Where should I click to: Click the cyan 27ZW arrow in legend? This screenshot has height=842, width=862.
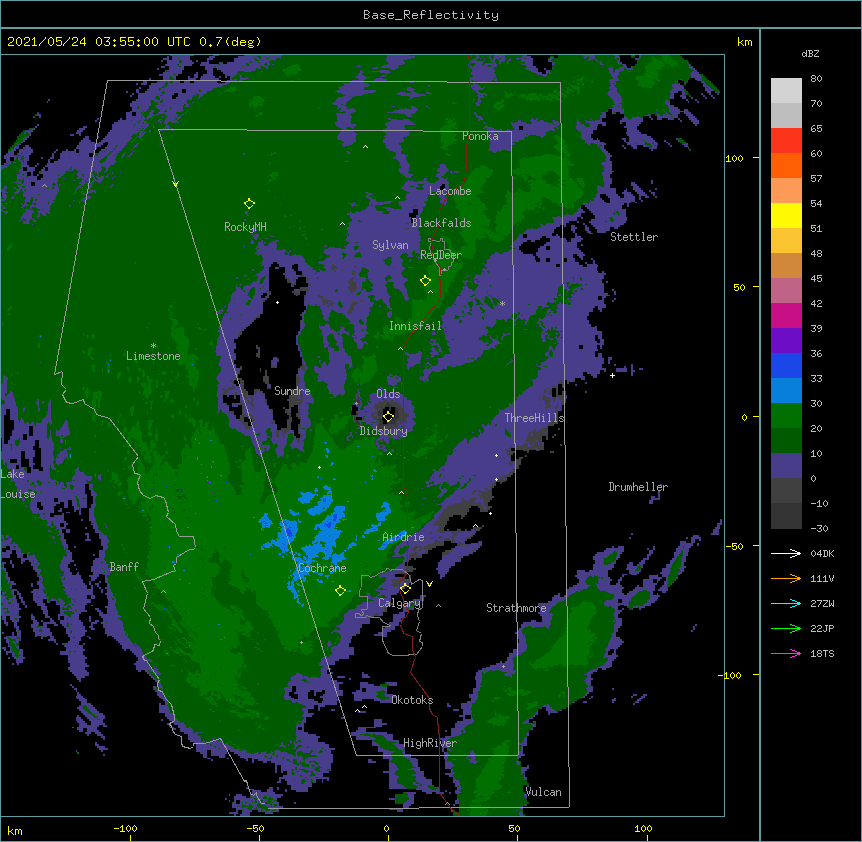(786, 603)
